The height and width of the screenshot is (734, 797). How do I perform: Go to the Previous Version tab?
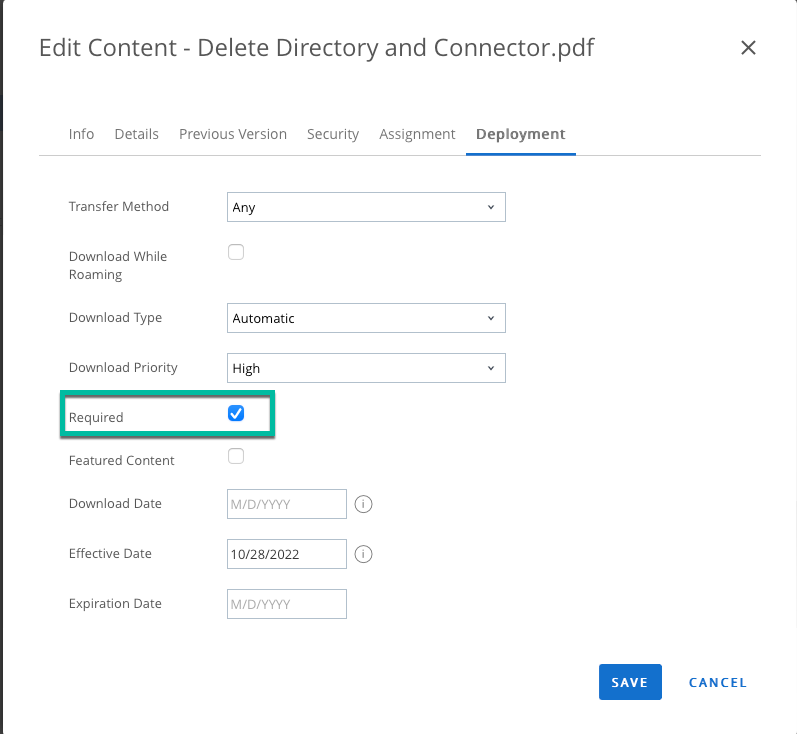pos(233,134)
